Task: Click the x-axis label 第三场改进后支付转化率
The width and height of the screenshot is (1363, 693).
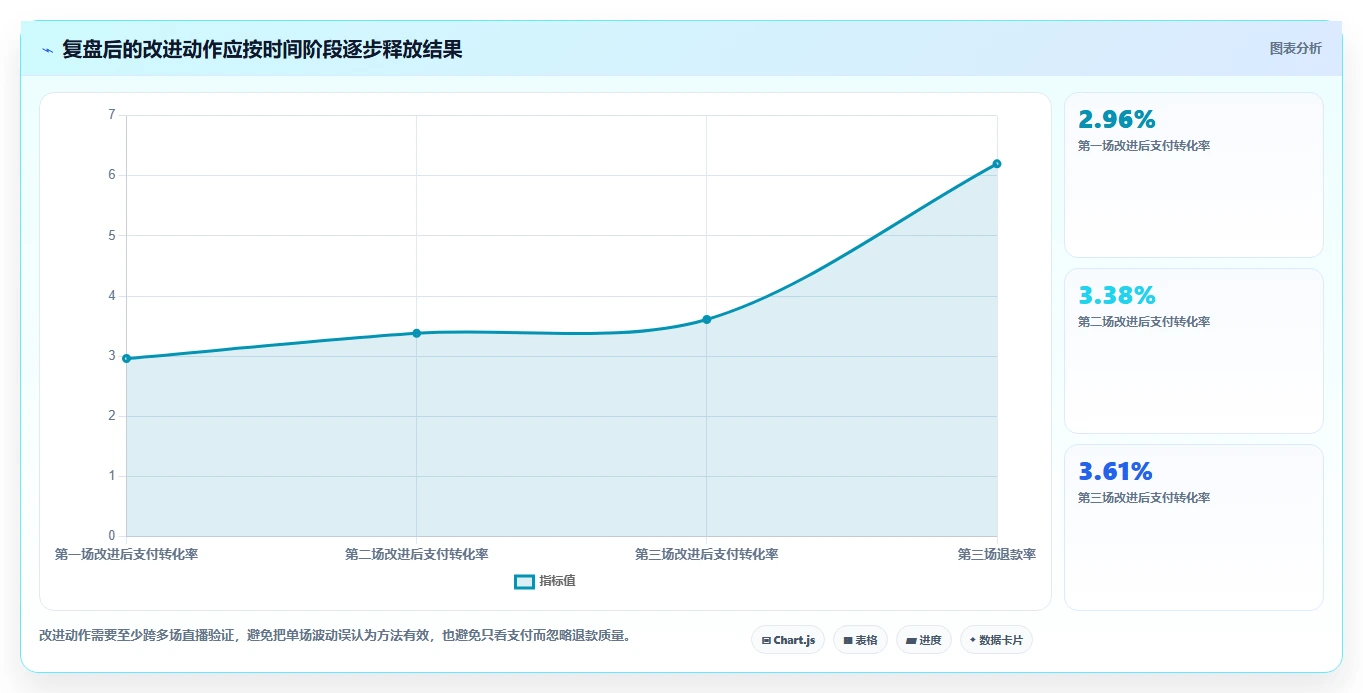Action: tap(707, 554)
